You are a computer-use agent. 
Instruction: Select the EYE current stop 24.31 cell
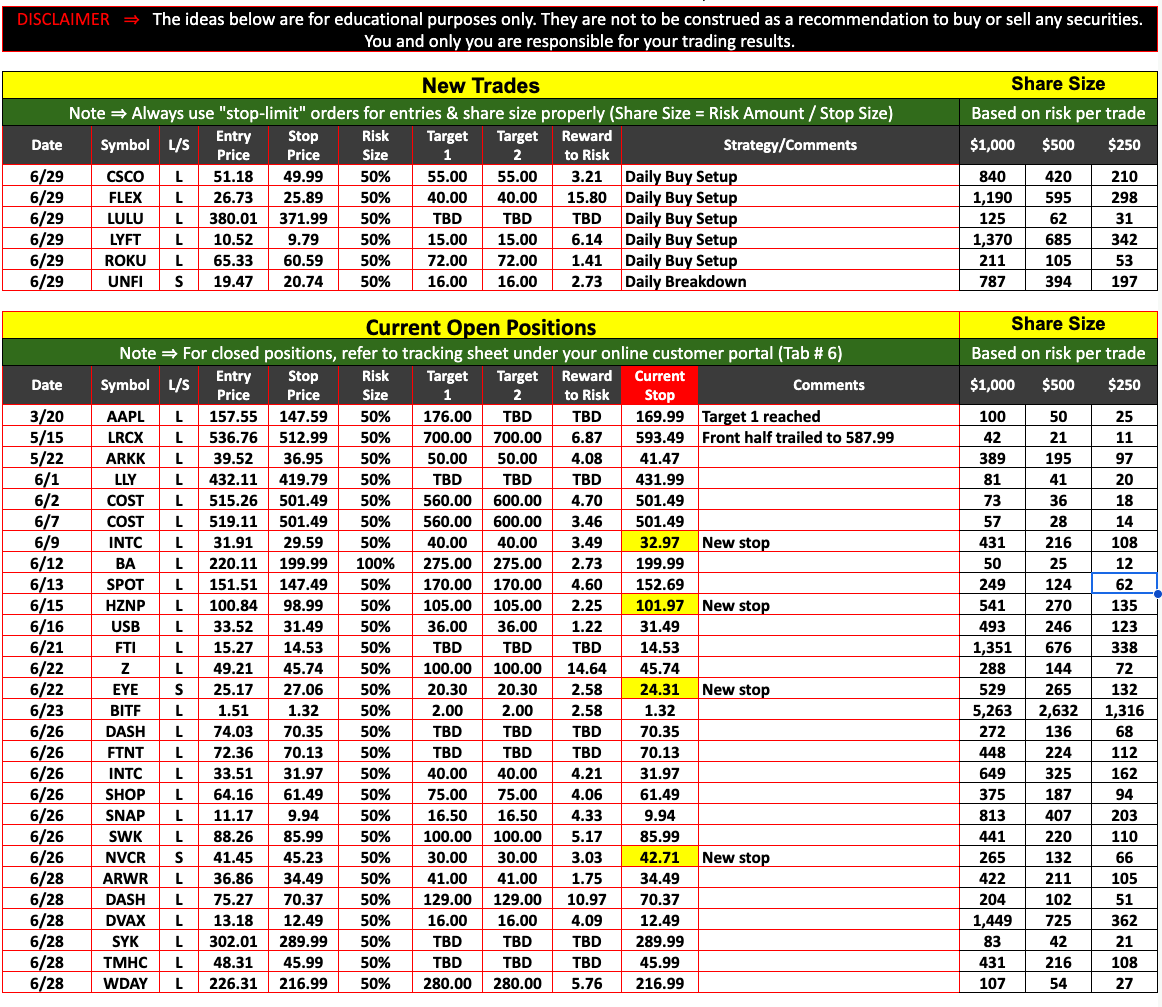(659, 690)
